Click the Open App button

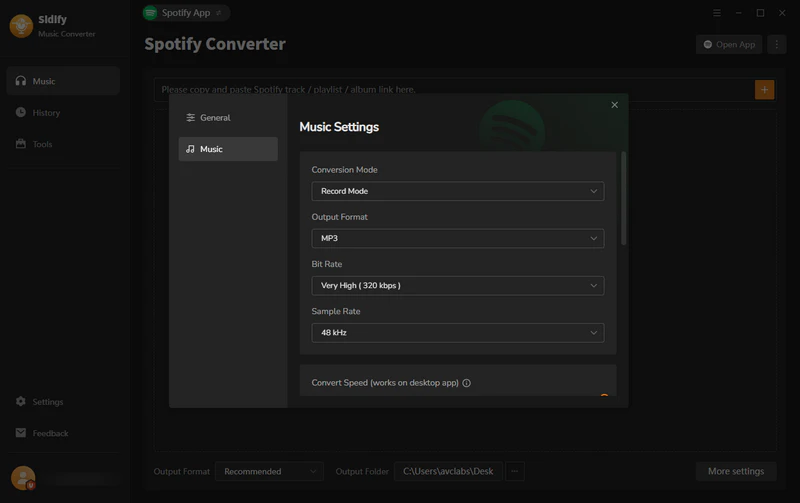tap(729, 44)
